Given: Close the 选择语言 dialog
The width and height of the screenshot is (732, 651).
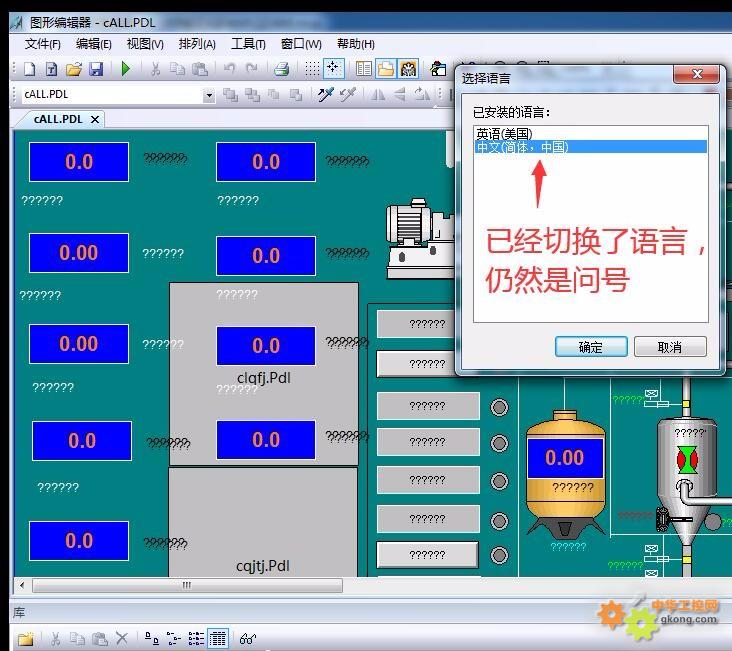Looking at the screenshot, I should [697, 74].
